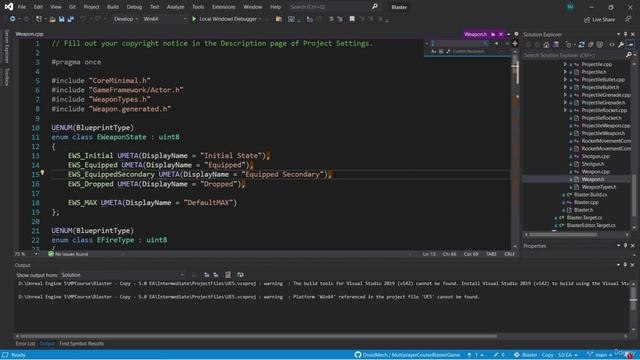
Task: Toggle the split editor handle above the scrollbar
Action: coord(515,43)
